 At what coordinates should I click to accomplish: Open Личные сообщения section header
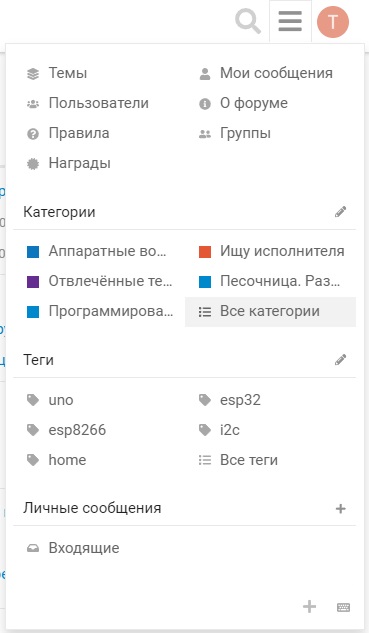click(92, 508)
